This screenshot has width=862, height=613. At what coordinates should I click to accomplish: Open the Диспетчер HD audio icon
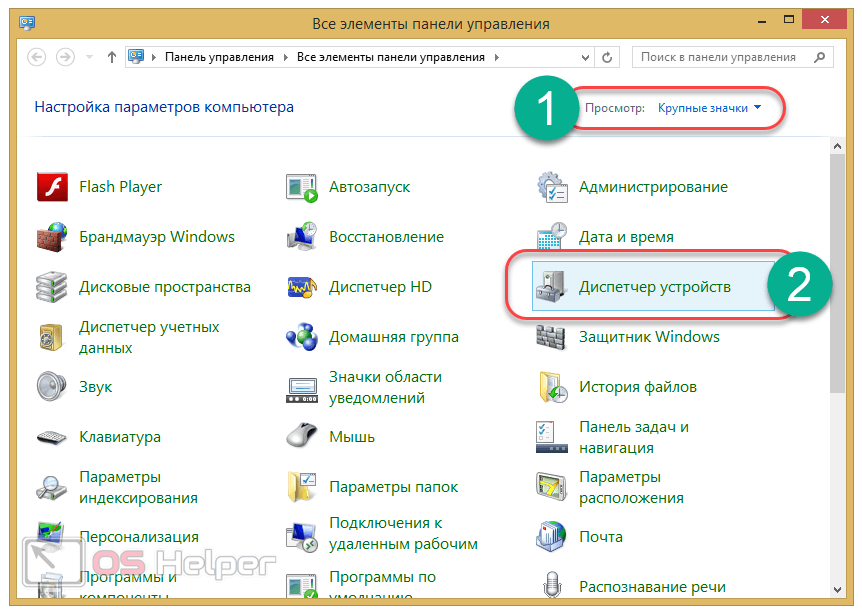302,287
